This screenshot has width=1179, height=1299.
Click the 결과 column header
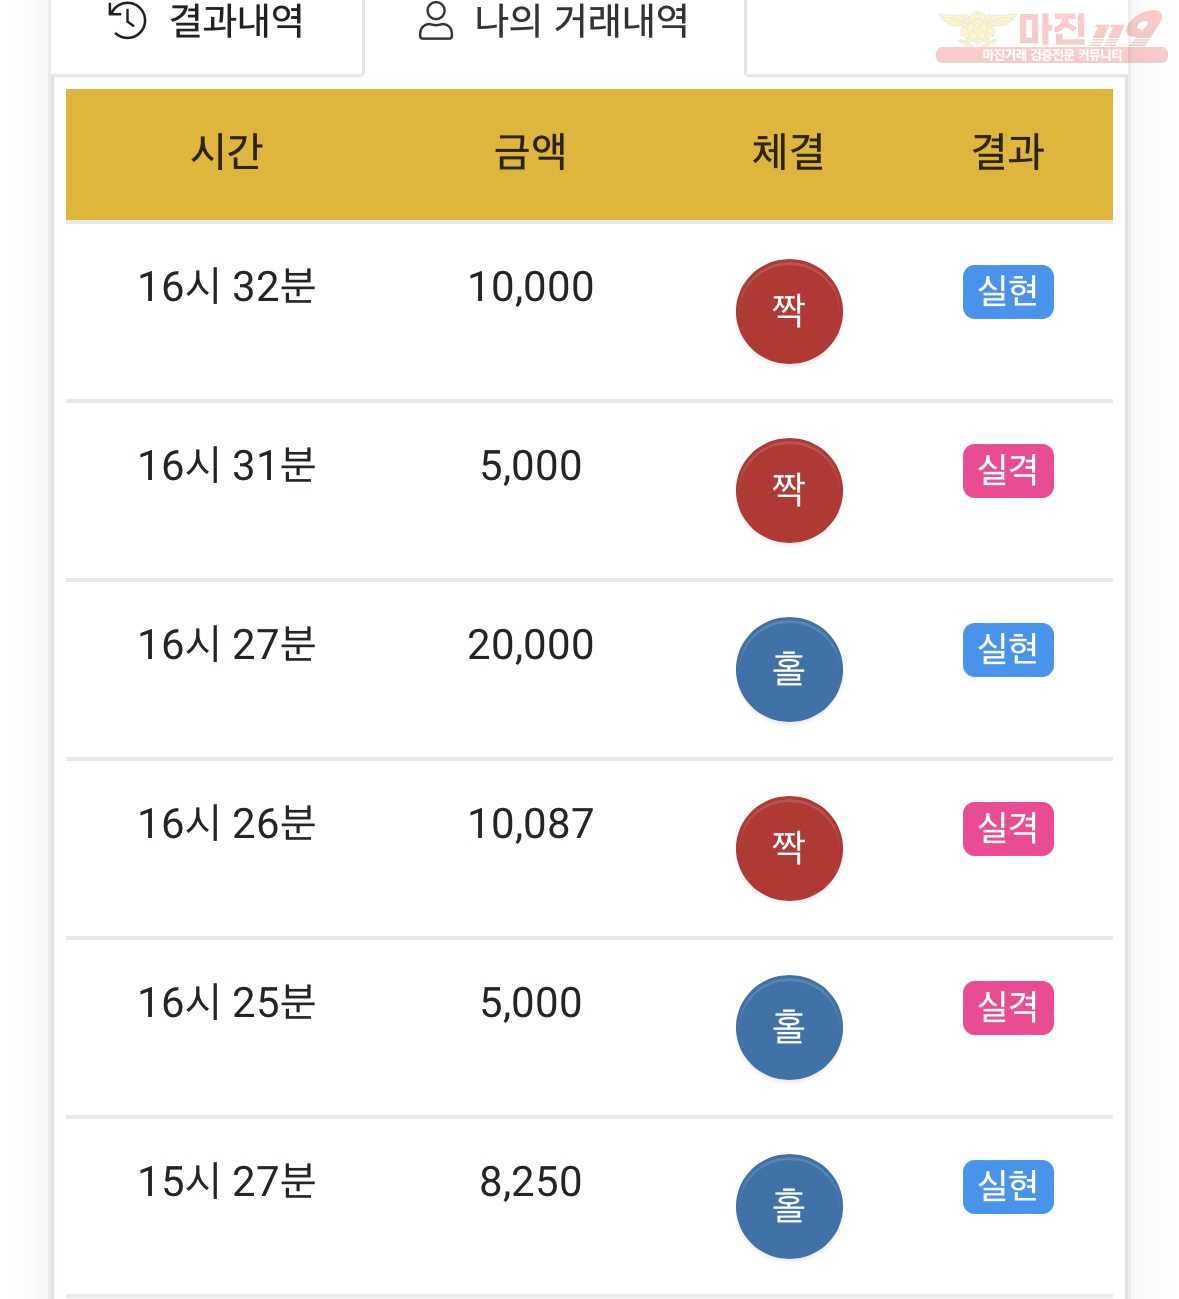(x=1008, y=153)
